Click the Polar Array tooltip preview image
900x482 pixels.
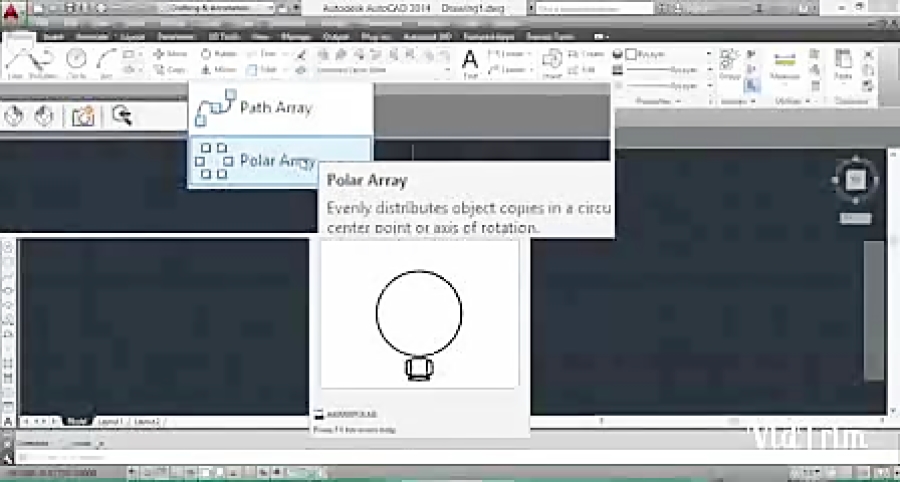point(420,314)
